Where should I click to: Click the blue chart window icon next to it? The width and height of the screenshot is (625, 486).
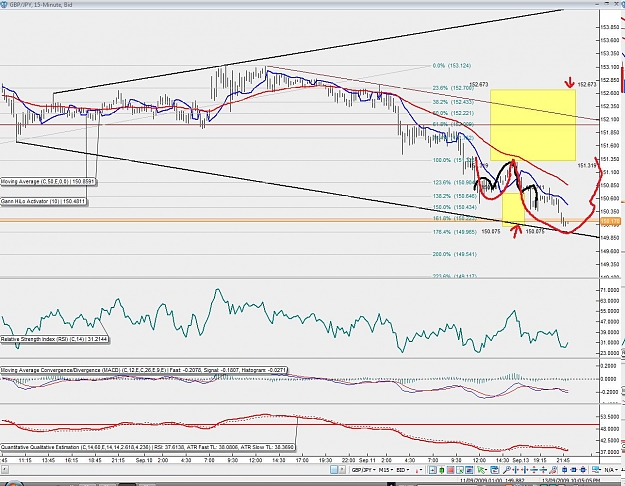coord(469,470)
